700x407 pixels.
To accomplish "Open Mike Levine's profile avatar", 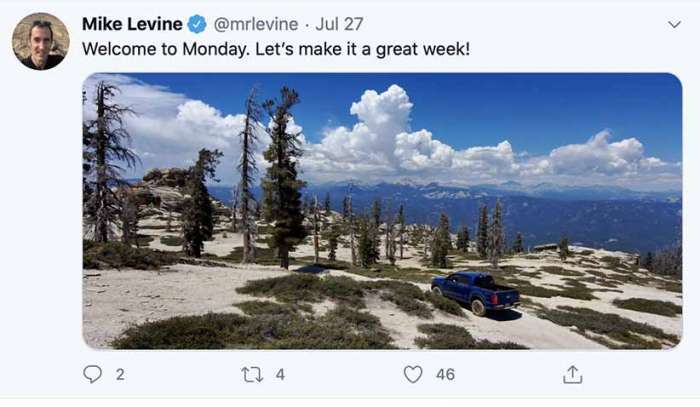I will (40, 42).
